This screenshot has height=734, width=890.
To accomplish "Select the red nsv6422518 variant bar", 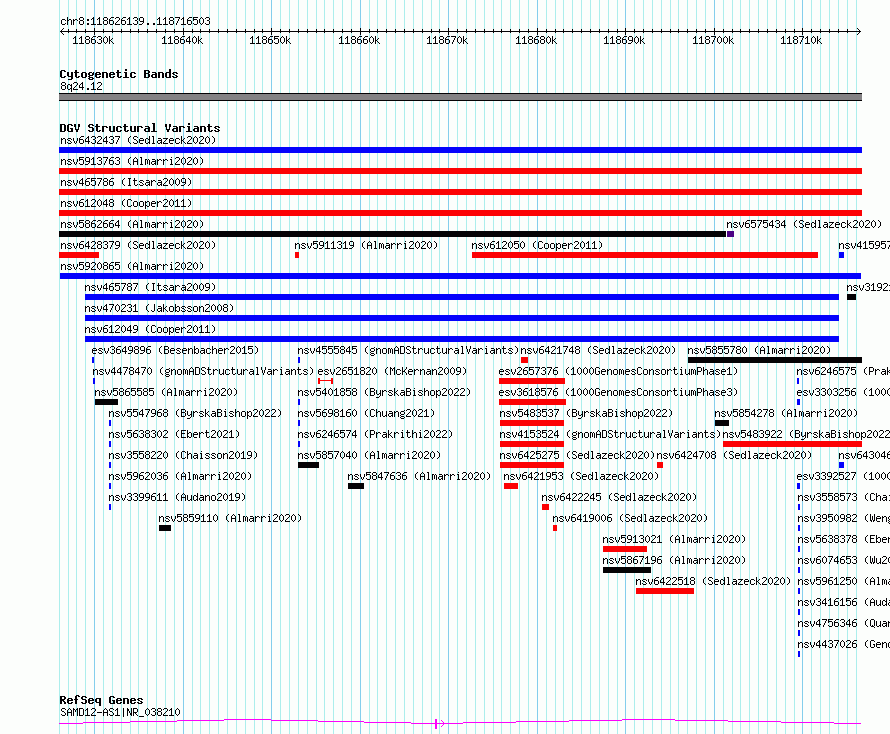I will coord(665,591).
